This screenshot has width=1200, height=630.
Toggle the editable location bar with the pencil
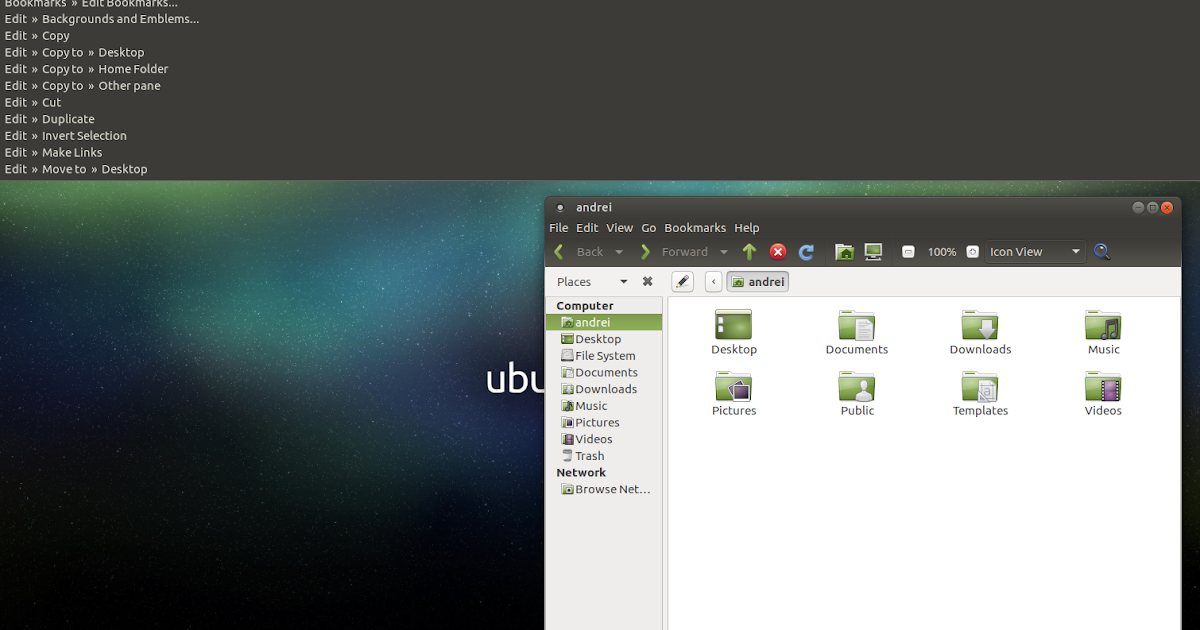pos(682,281)
